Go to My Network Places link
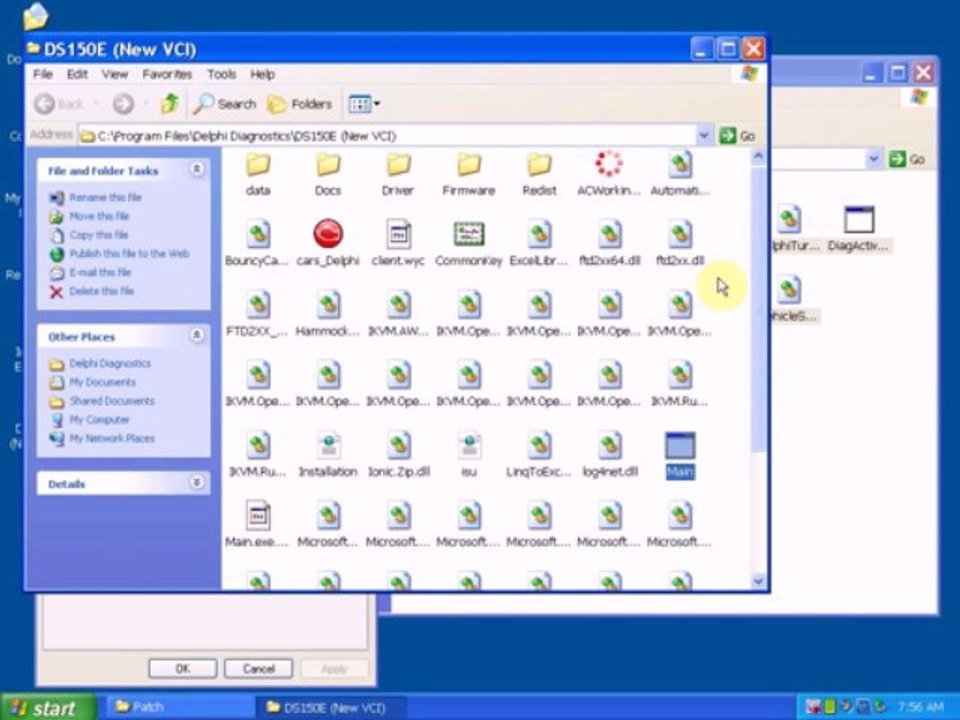The image size is (960, 720). [111, 438]
